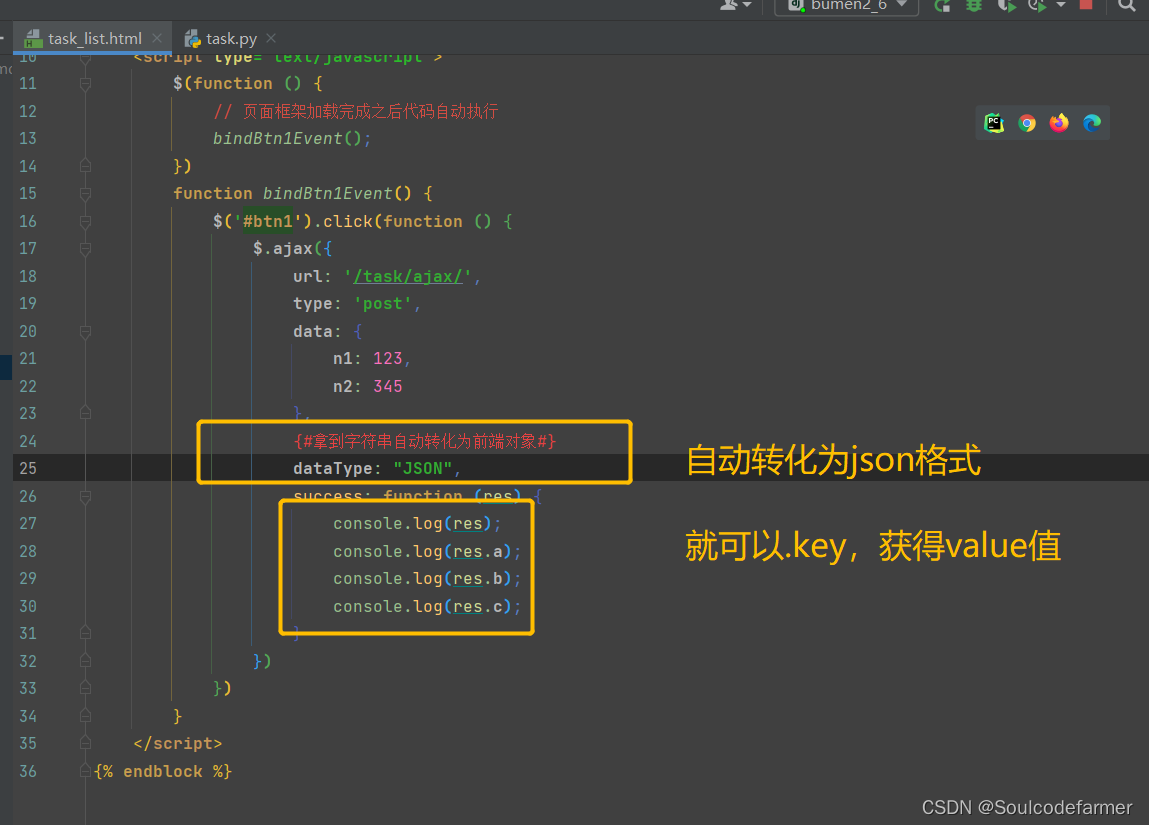Start debugging with the bug icon

point(974,6)
